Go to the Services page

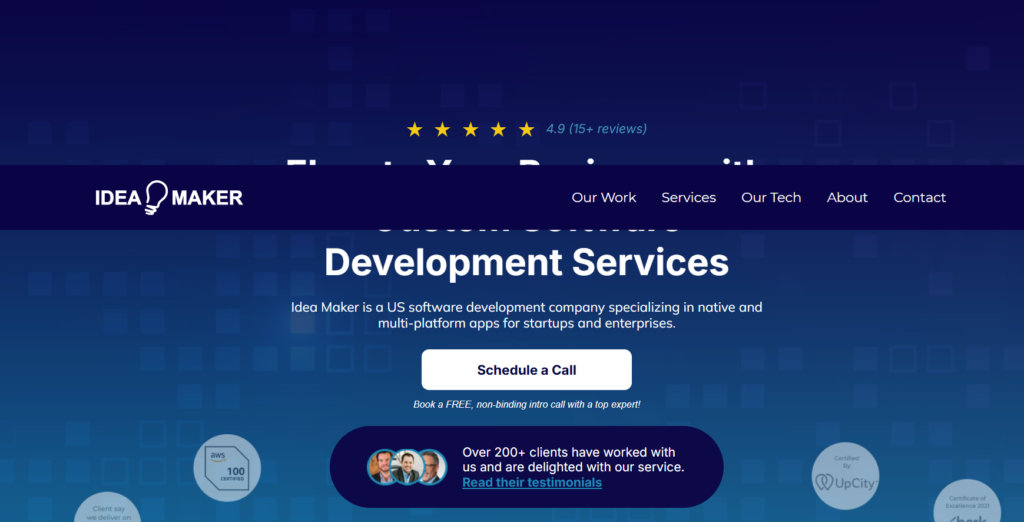688,197
